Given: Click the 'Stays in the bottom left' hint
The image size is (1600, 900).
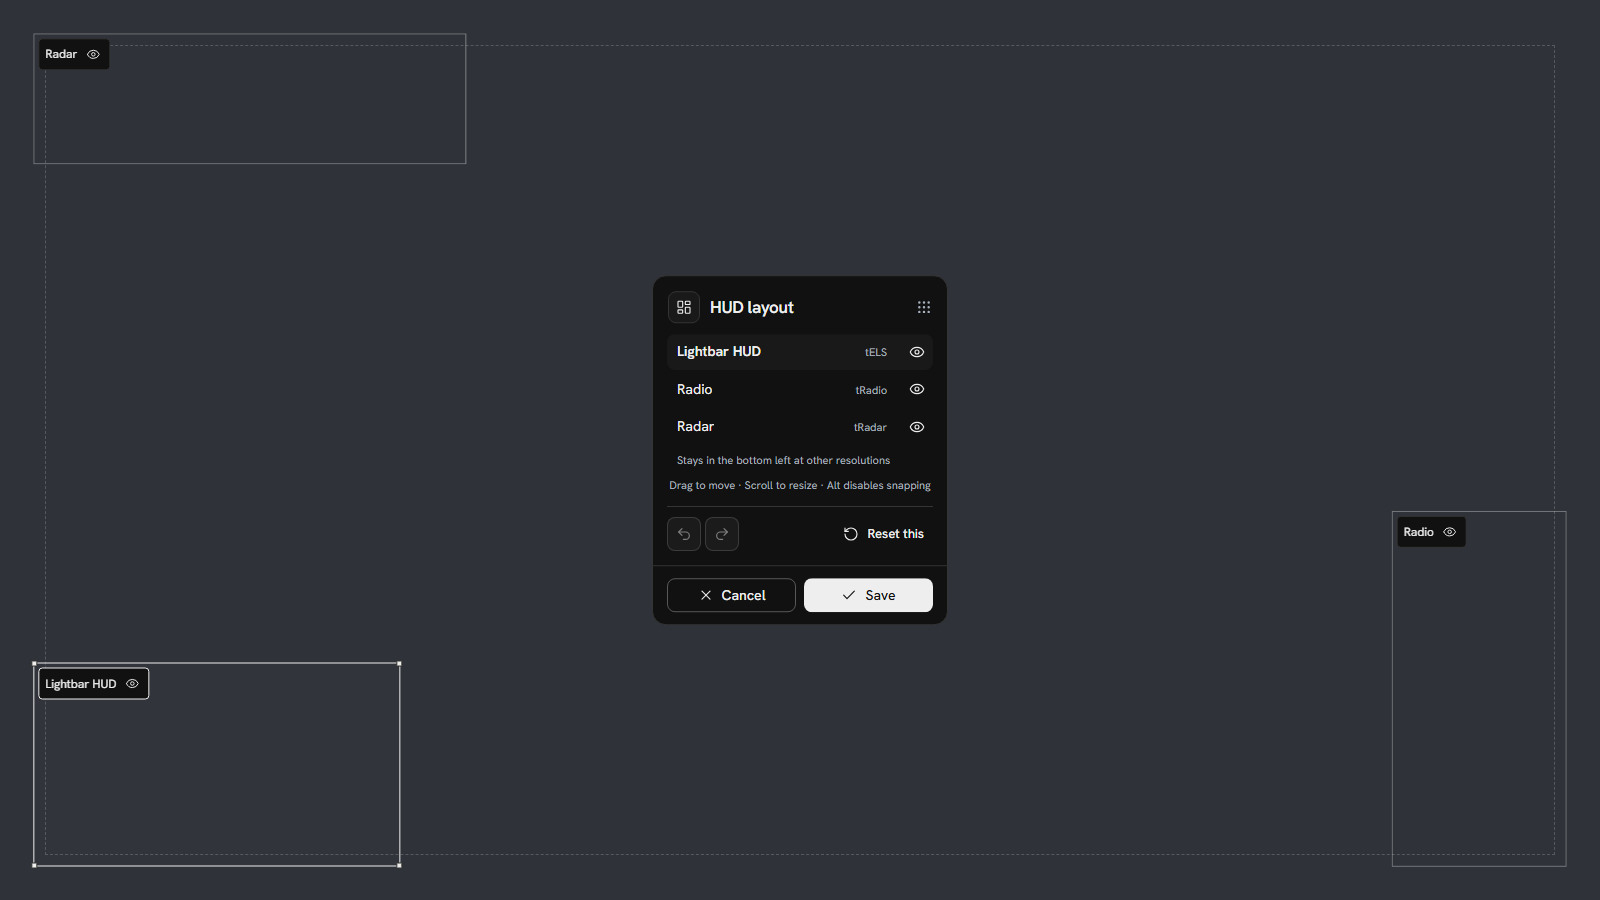Looking at the screenshot, I should [x=783, y=460].
